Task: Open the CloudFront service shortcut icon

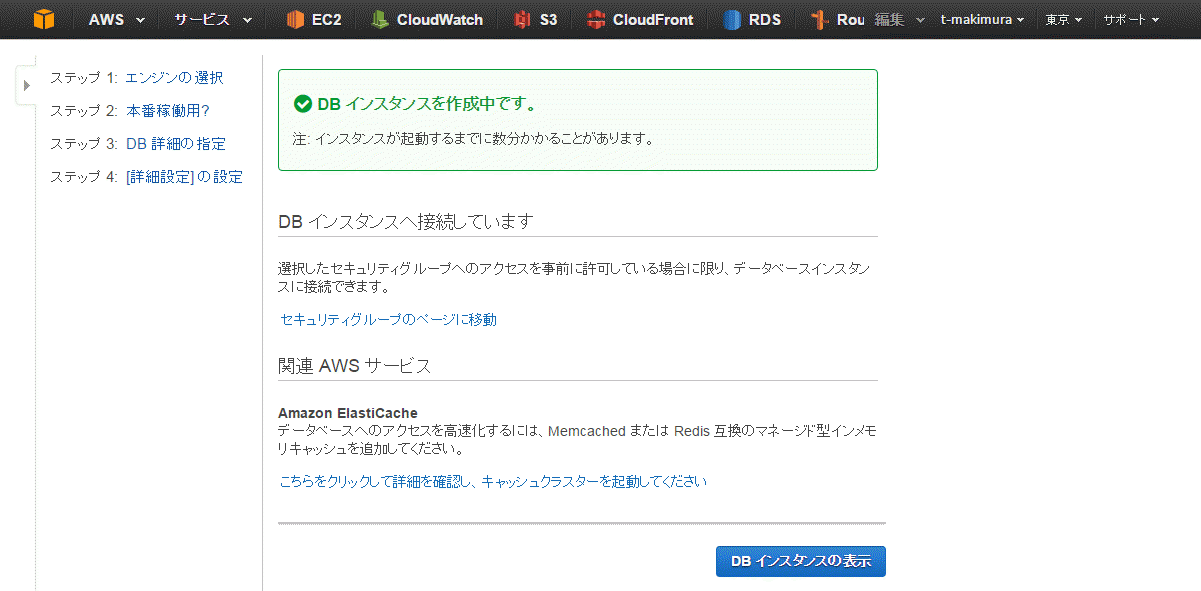Action: 596,19
